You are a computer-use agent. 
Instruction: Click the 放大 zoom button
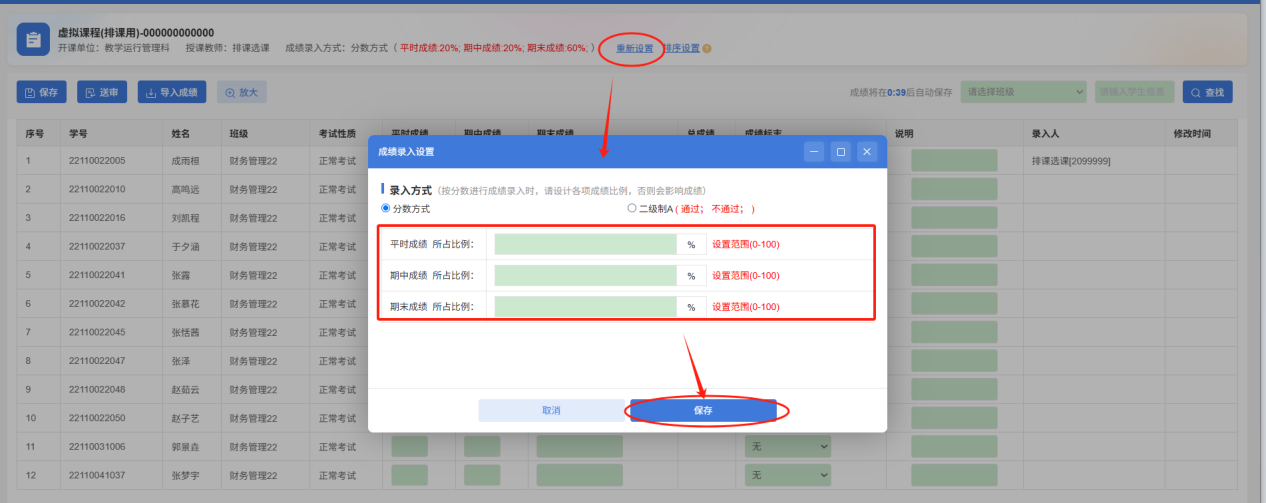click(x=241, y=92)
